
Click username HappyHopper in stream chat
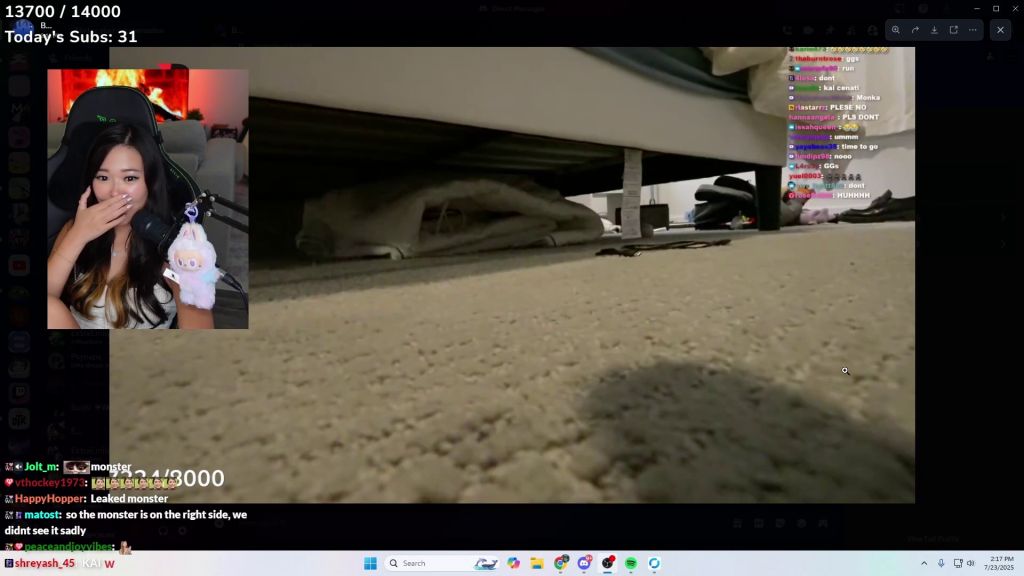pyautogui.click(x=50, y=498)
